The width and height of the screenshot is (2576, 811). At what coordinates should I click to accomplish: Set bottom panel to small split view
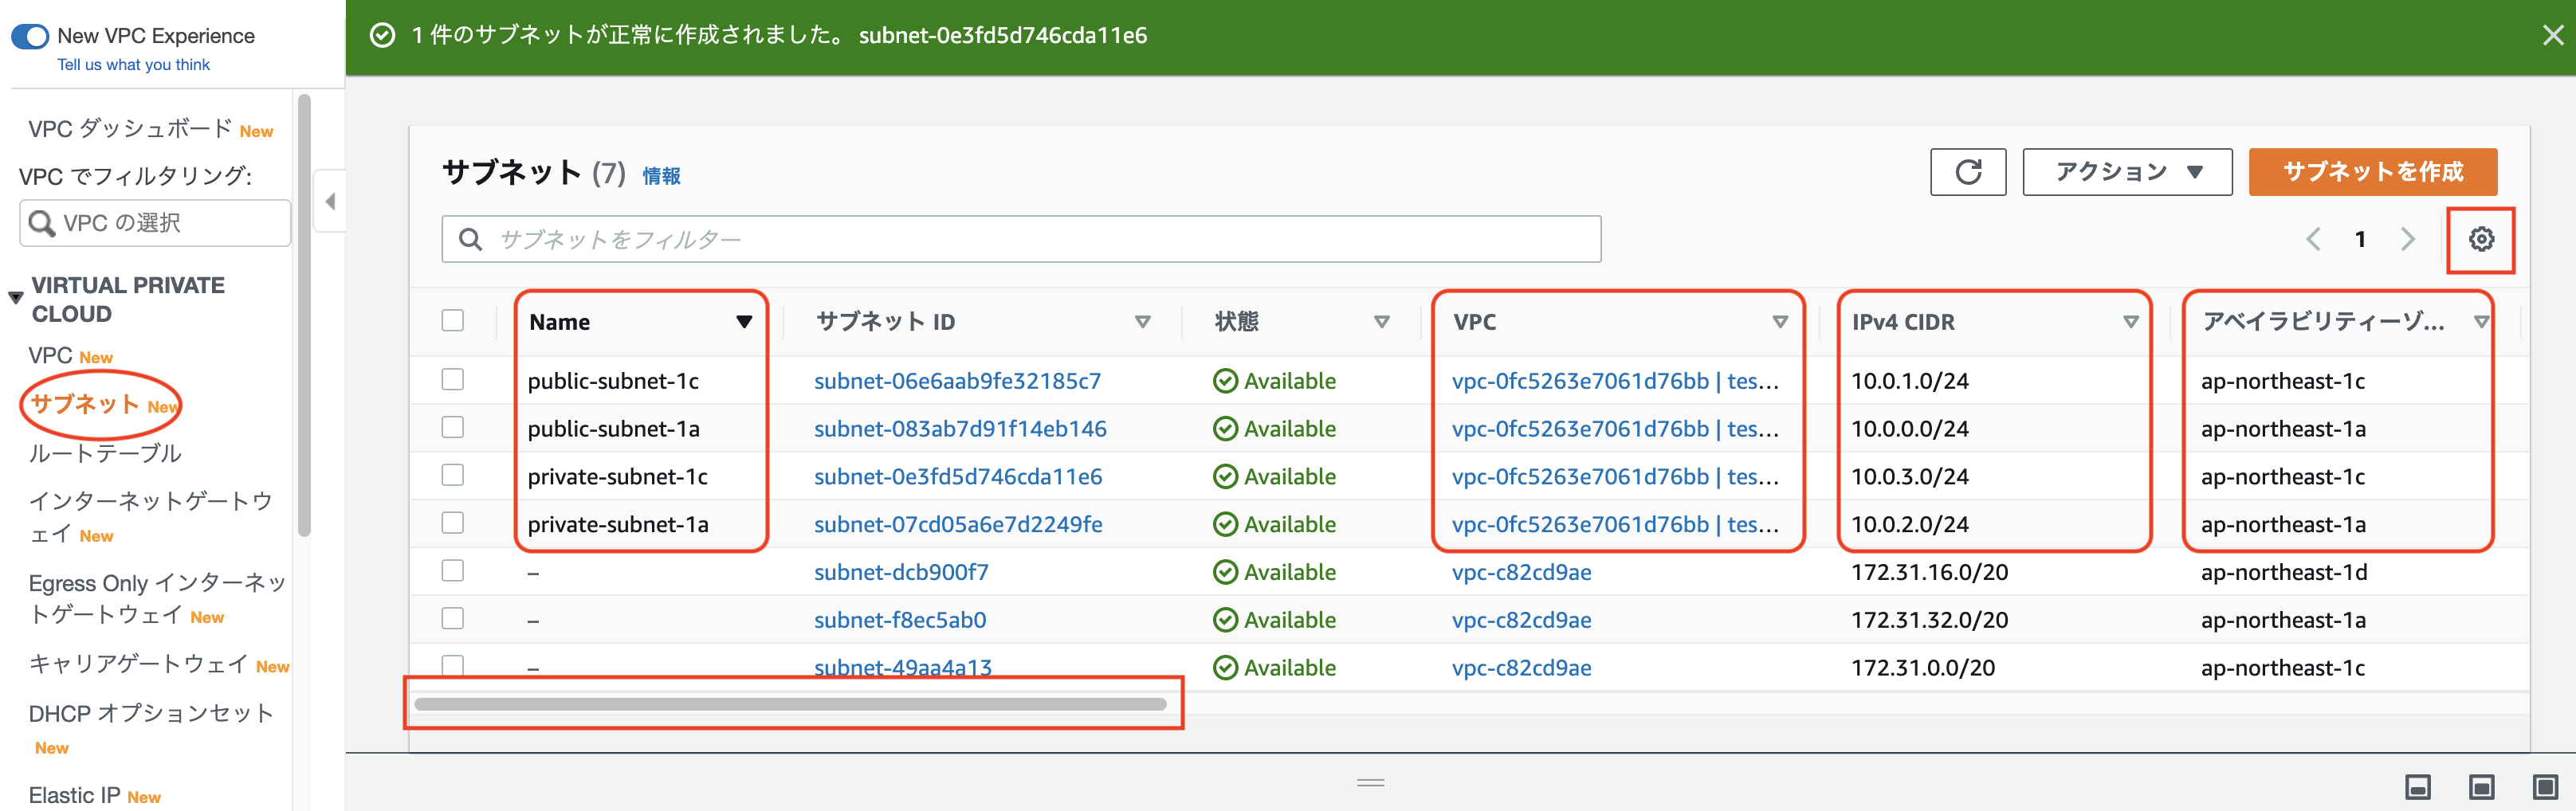[2417, 787]
